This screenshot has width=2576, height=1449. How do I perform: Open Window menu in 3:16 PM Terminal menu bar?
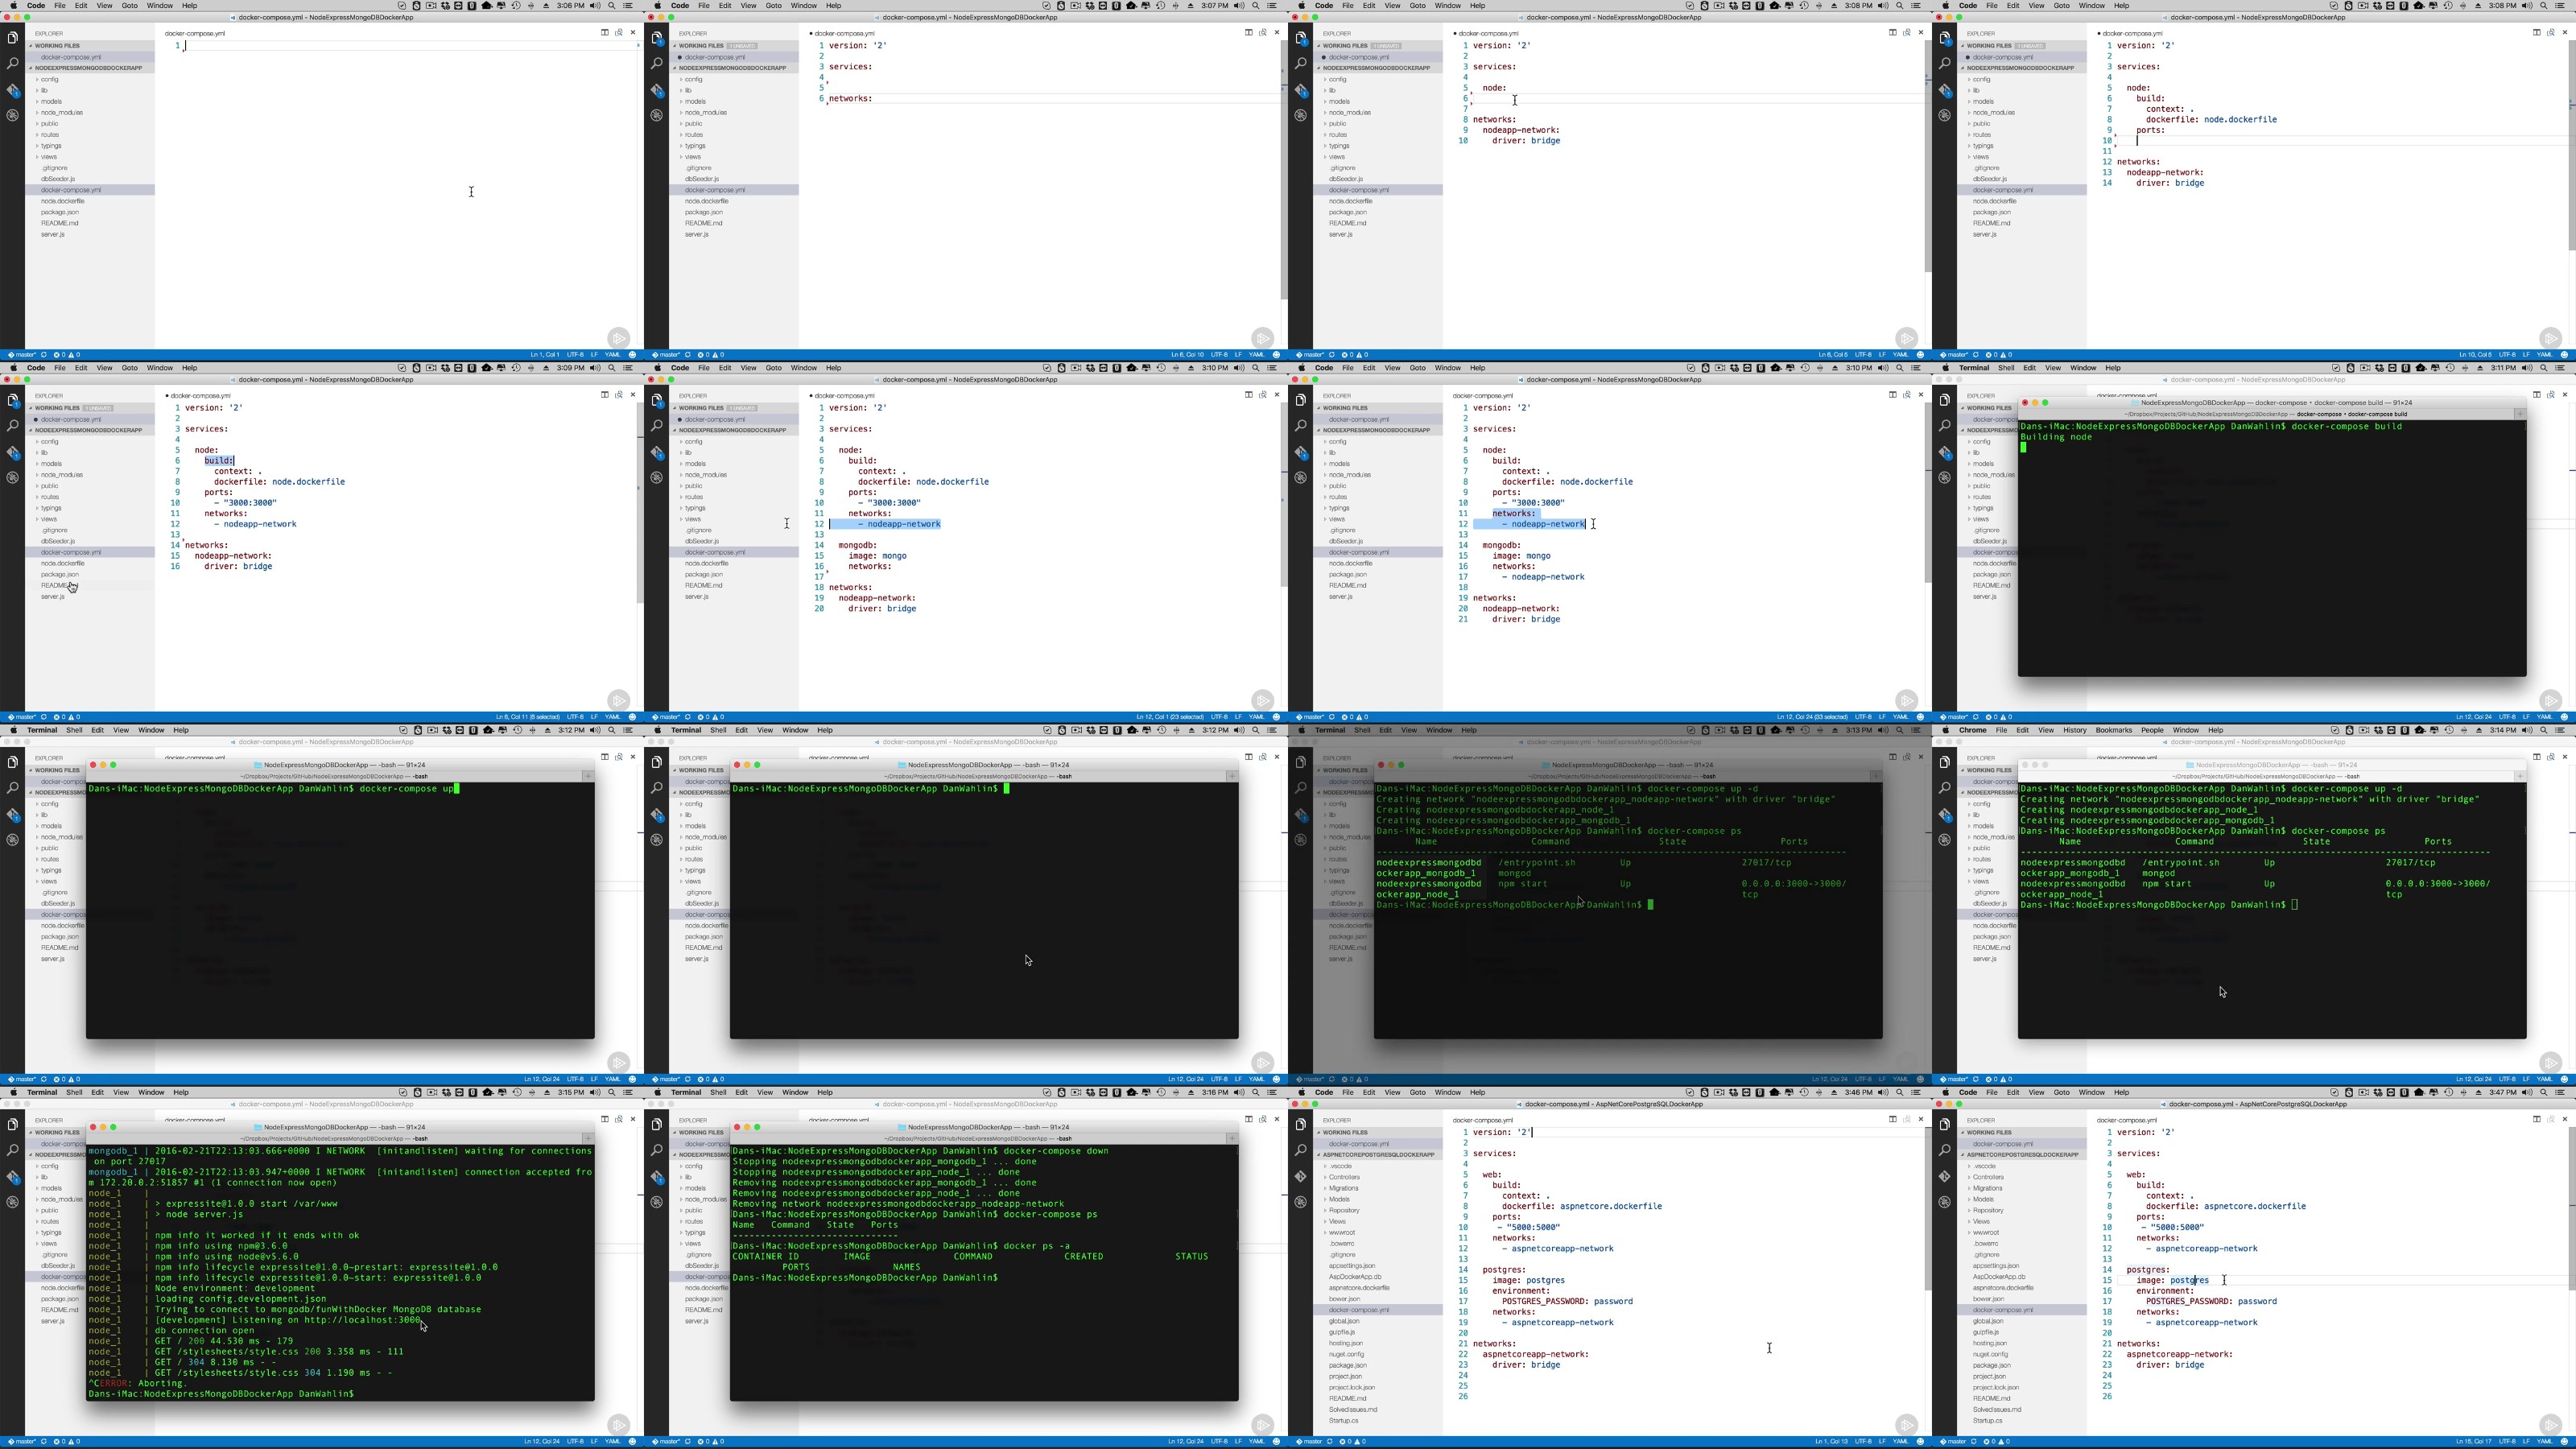coord(795,1093)
